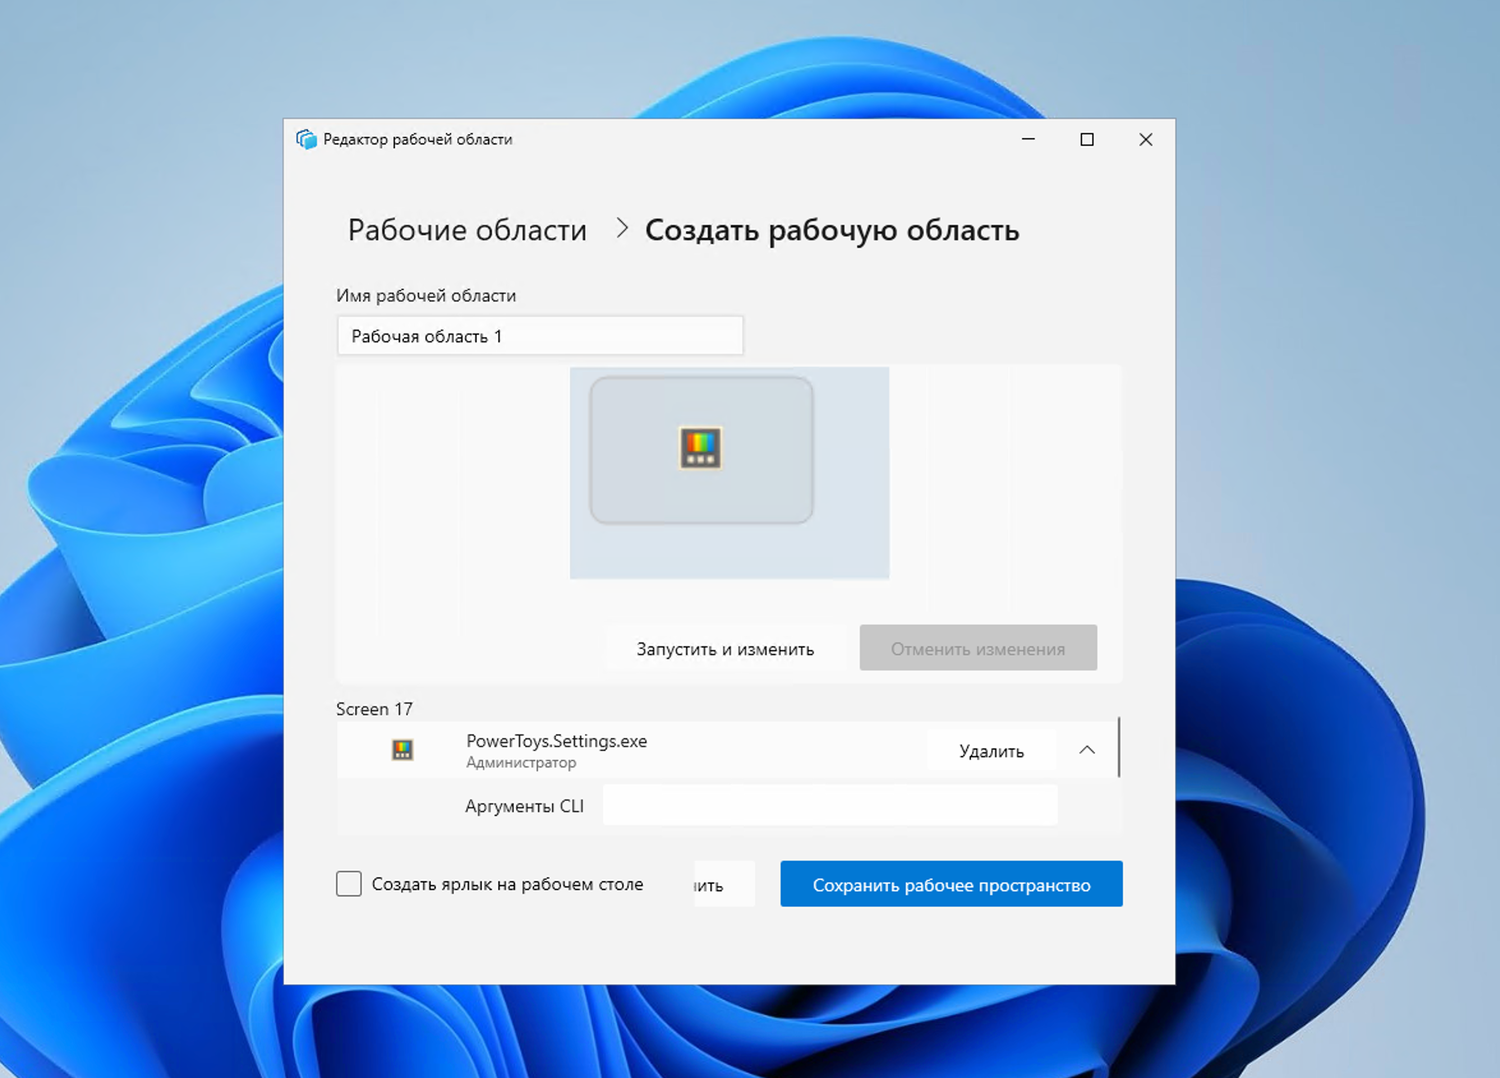The image size is (1500, 1078).
Task: Click the partially hidden cancel button left of save
Action: tap(724, 884)
